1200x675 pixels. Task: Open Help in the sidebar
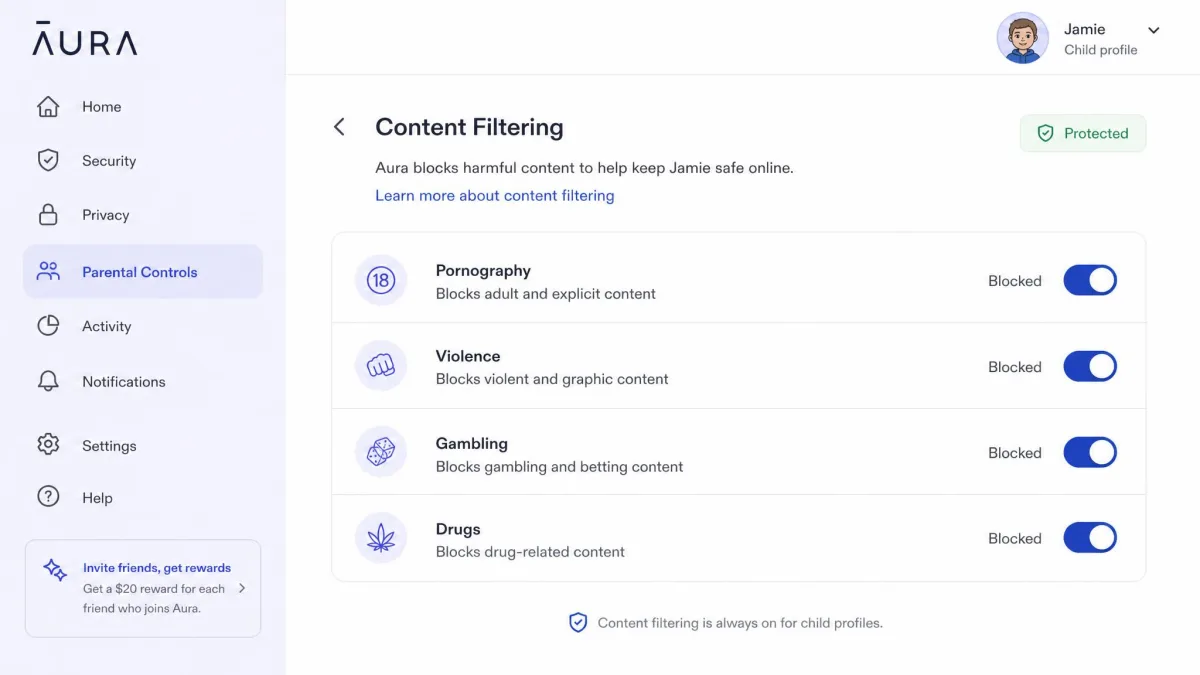point(143,497)
